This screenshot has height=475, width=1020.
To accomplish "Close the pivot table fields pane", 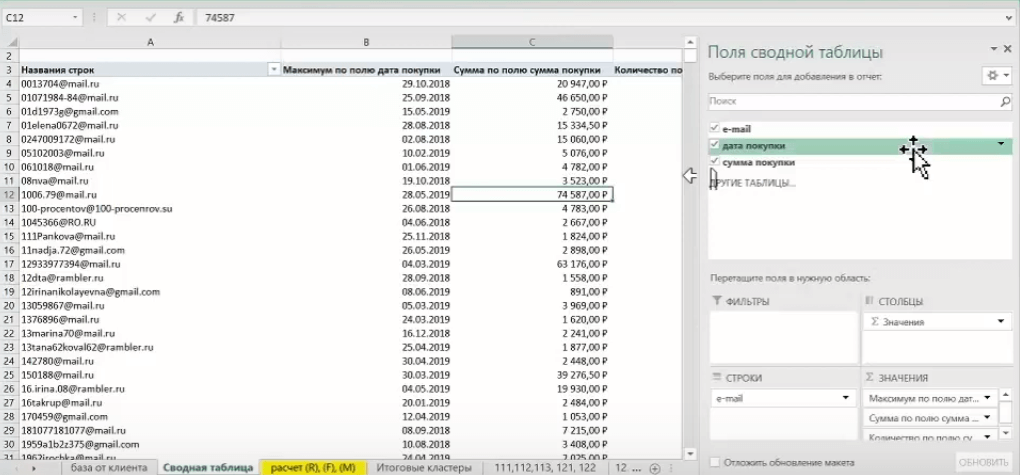I will pos(1009,49).
